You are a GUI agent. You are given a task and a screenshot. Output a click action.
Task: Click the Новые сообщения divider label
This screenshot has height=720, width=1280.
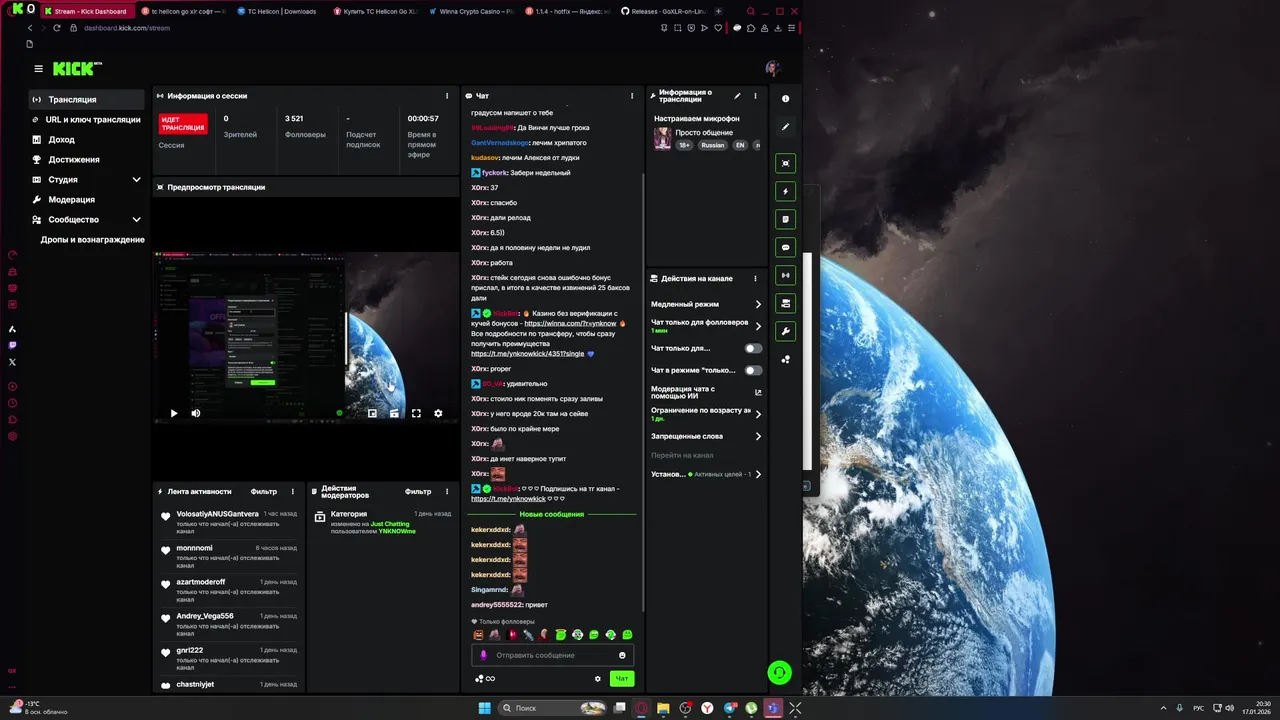(552, 514)
